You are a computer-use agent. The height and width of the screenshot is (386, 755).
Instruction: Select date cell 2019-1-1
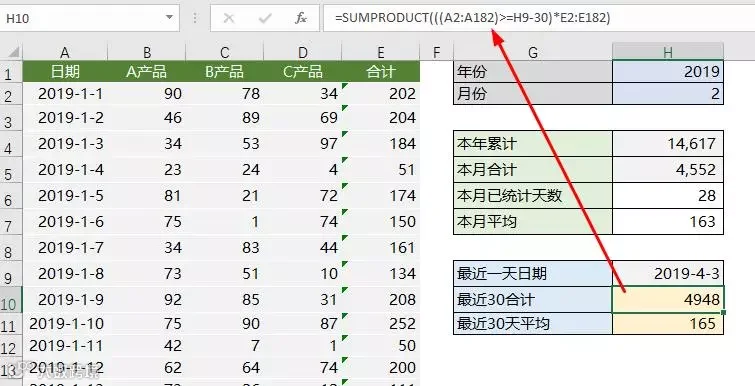(x=65, y=93)
